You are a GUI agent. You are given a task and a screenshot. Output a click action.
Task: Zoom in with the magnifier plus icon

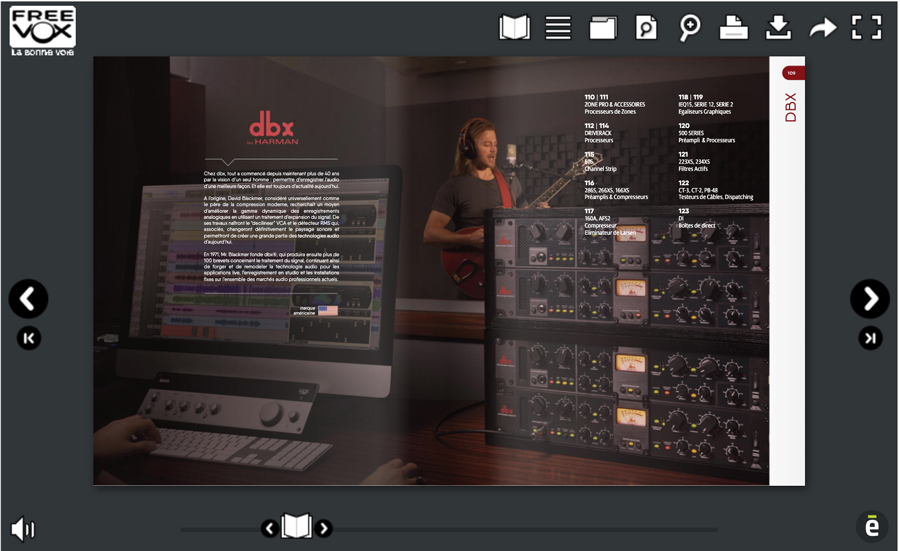point(690,28)
